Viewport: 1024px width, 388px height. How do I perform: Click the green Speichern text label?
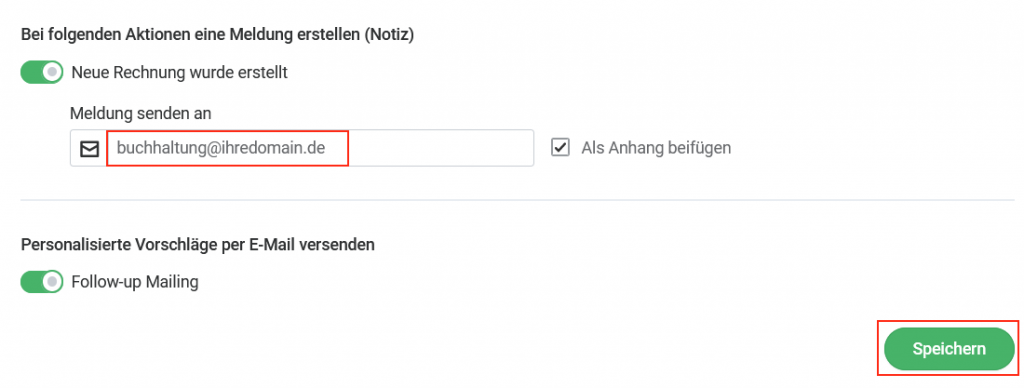[x=949, y=349]
